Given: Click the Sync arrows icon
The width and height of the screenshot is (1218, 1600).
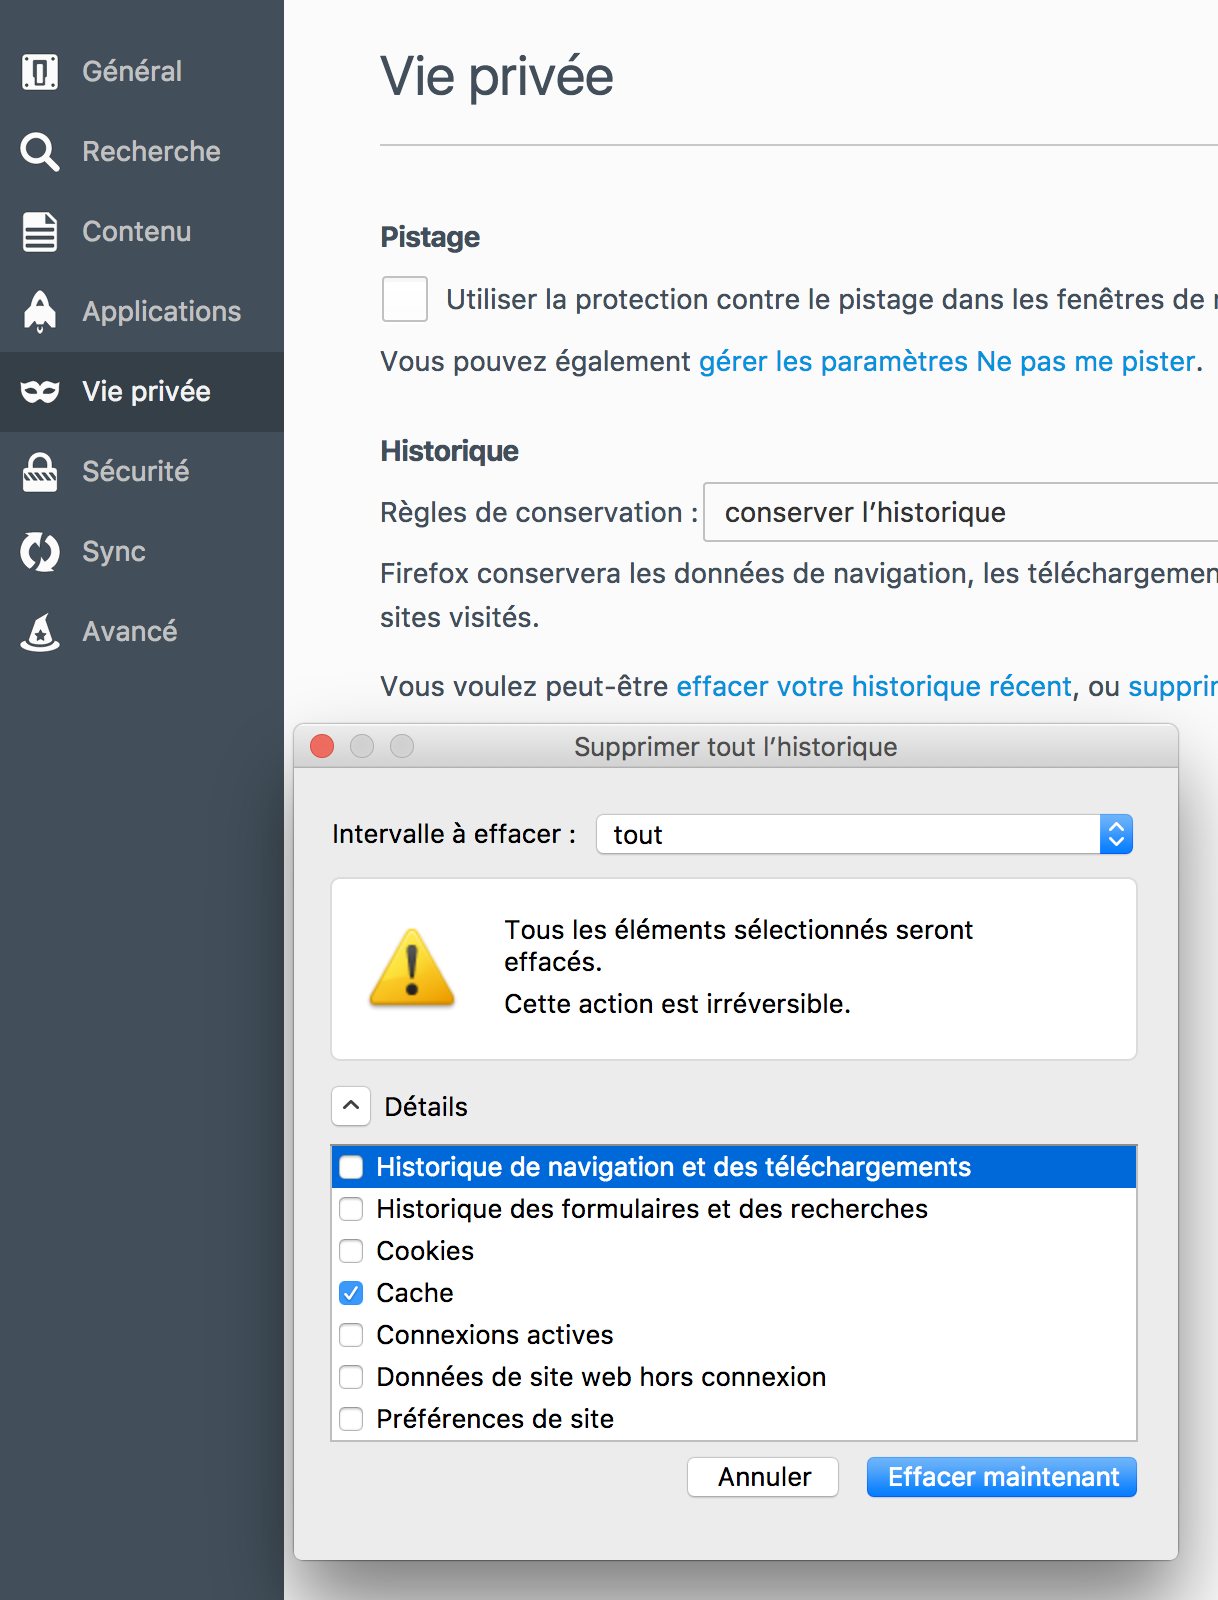Looking at the screenshot, I should pyautogui.click(x=40, y=551).
